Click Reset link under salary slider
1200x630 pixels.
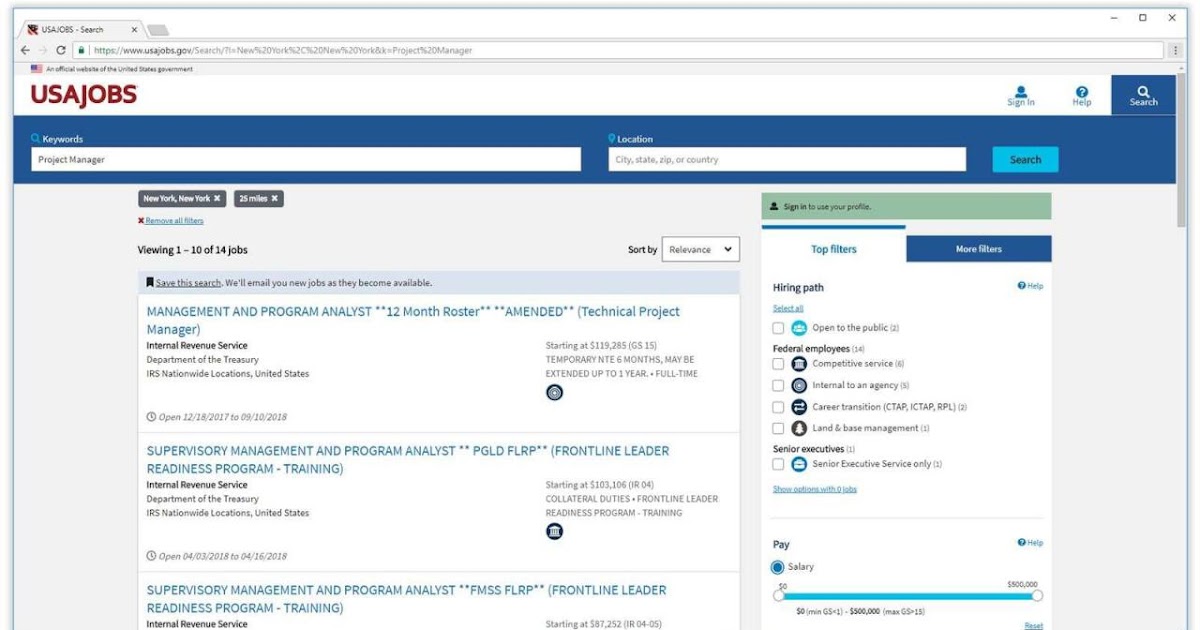pos(1033,626)
